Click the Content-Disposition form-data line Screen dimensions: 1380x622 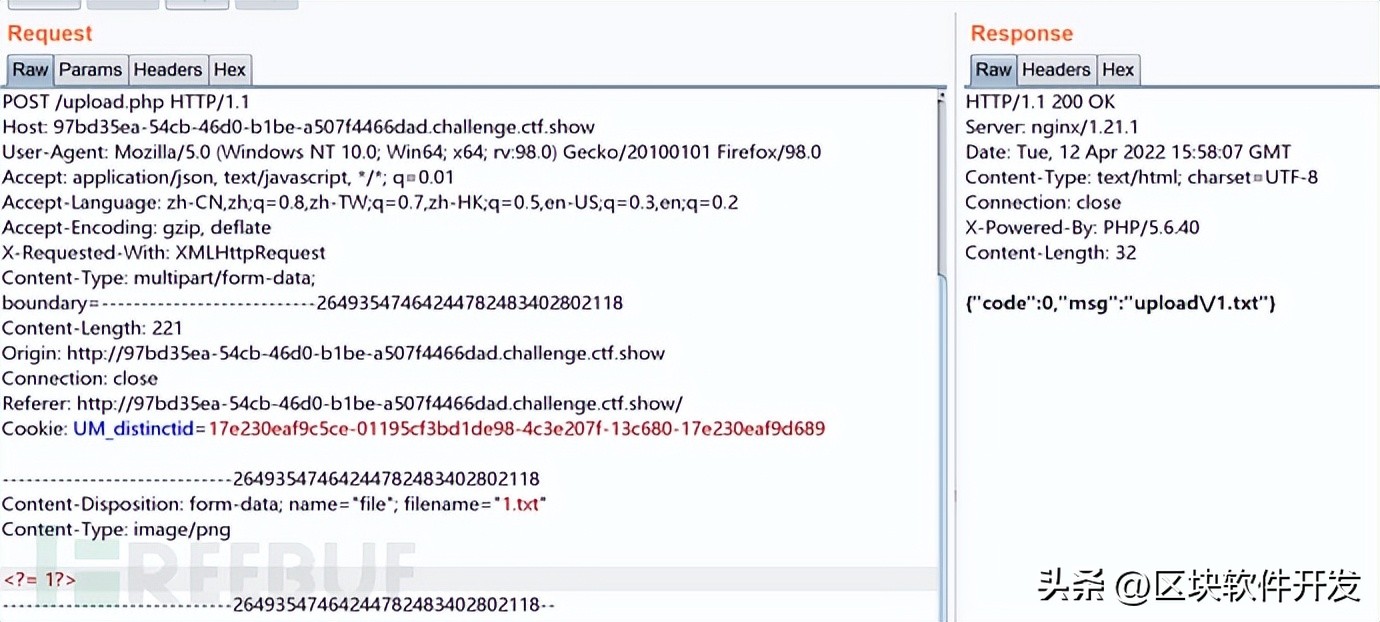(274, 504)
